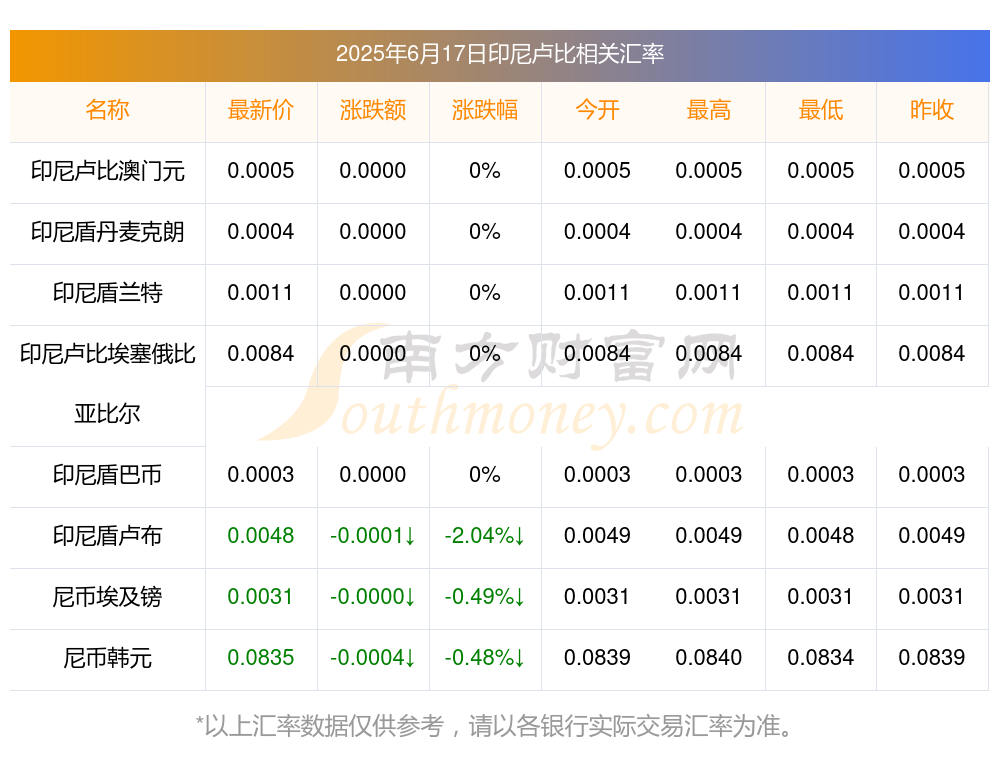The height and width of the screenshot is (757, 1000).
Task: Click 印尼盾卢布 previous close 0.0049
Action: (932, 536)
